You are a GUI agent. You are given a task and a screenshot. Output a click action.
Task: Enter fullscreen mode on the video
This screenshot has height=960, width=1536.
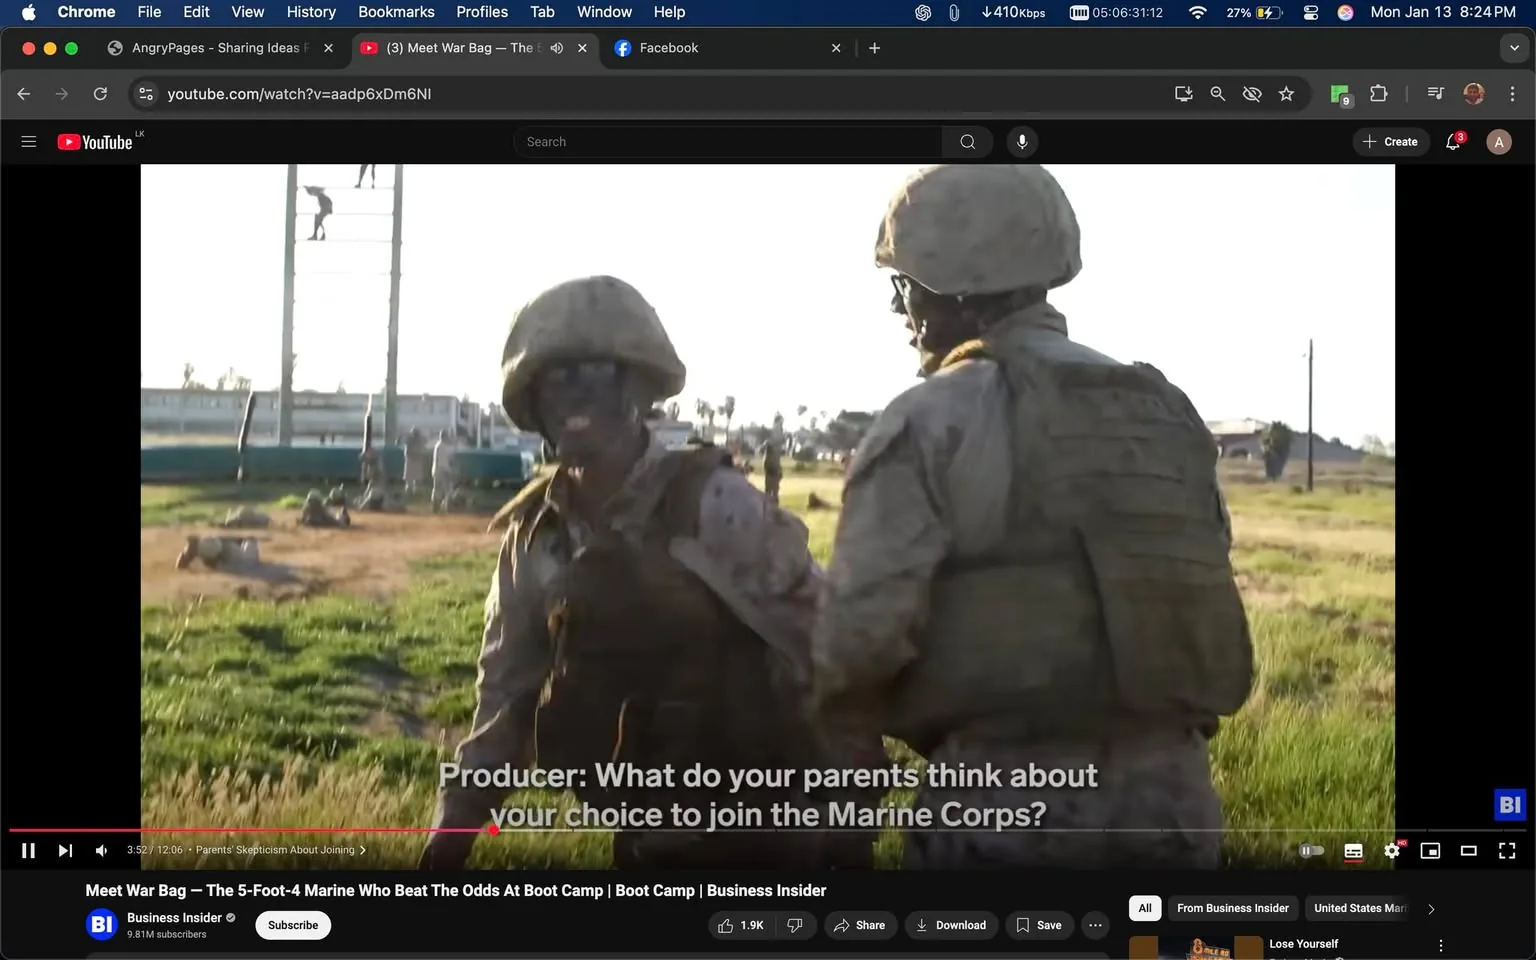(1506, 850)
